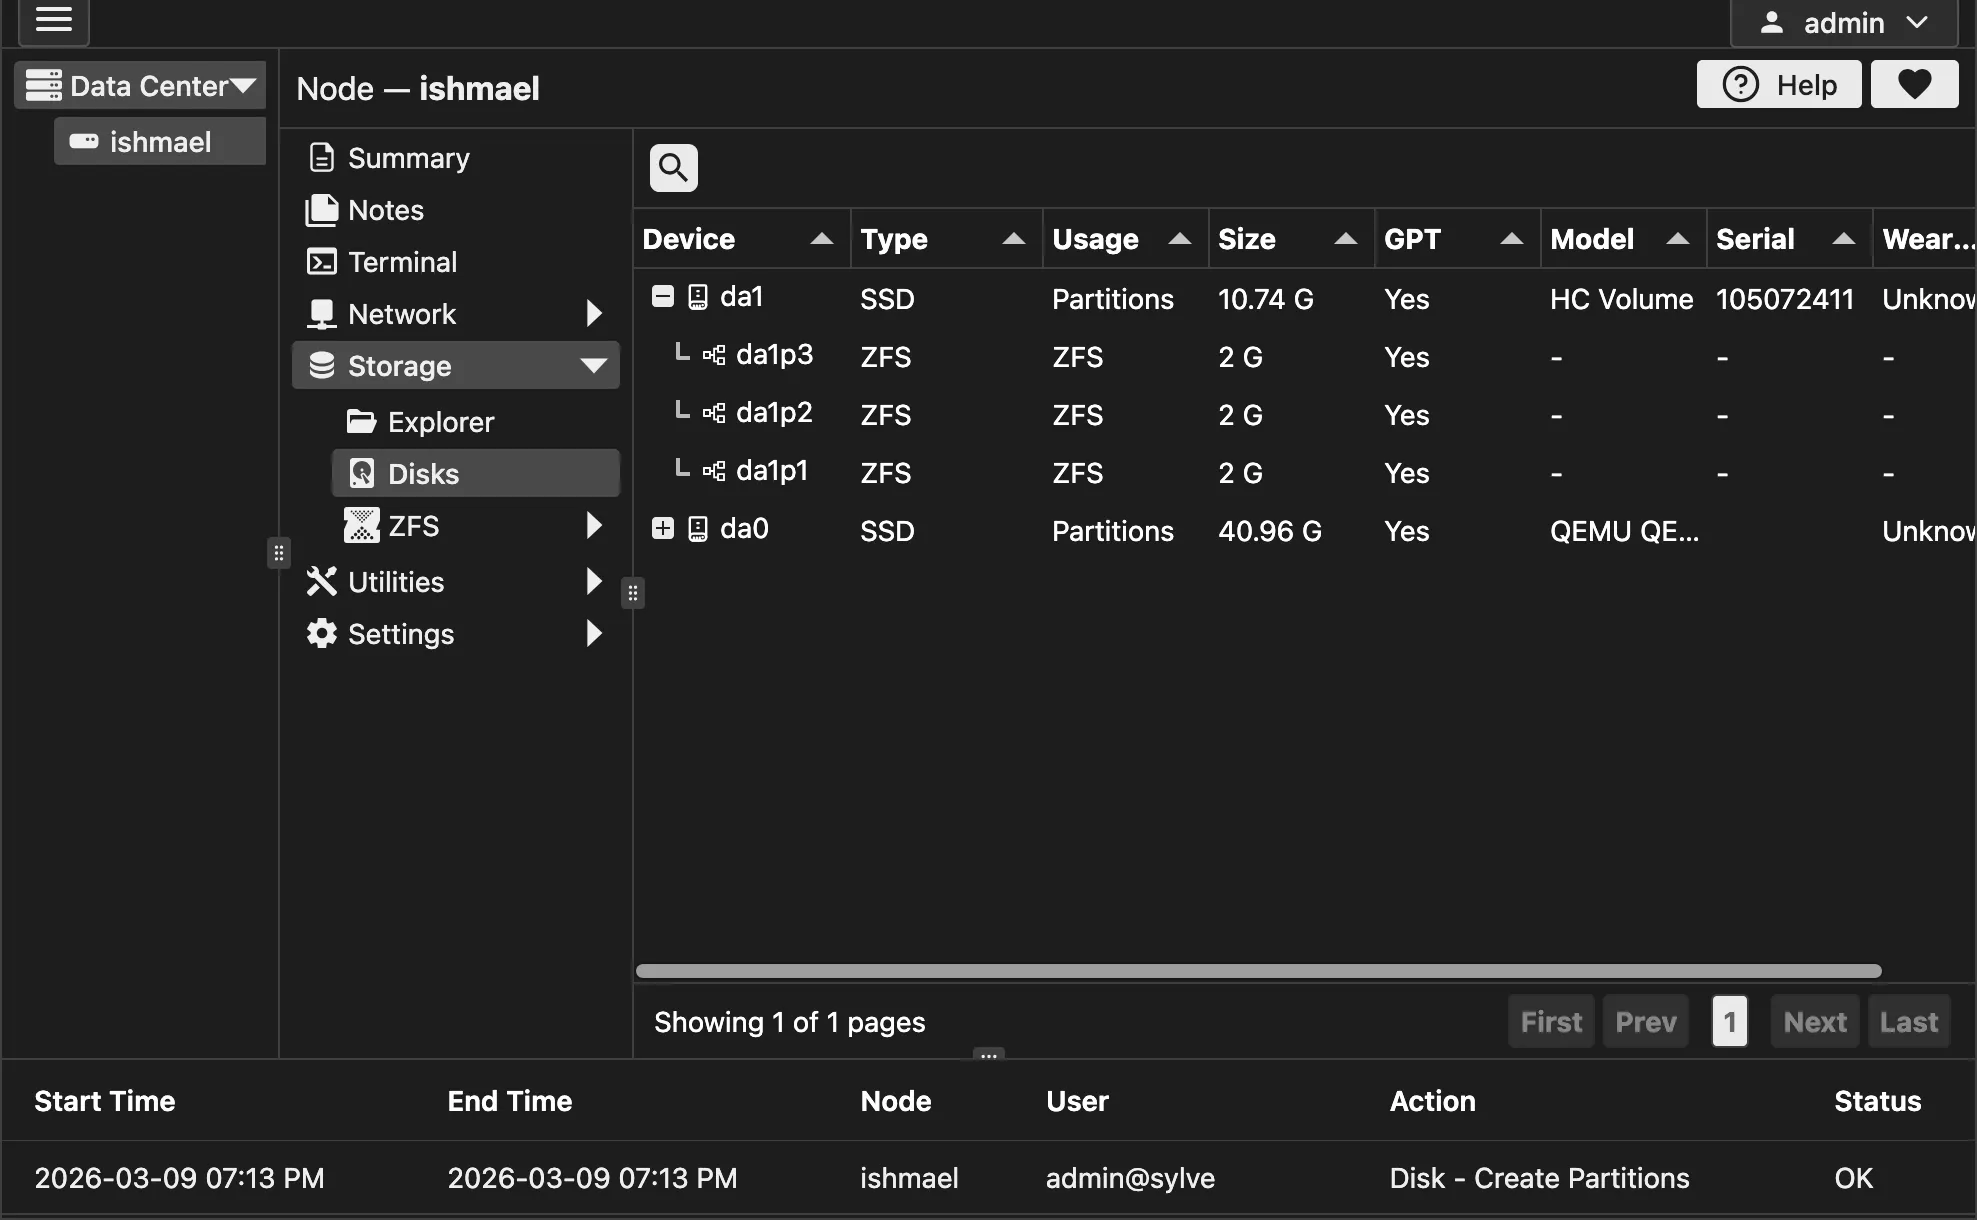1978x1220 pixels.
Task: Expand the Network submenu arrow
Action: pyautogui.click(x=593, y=314)
